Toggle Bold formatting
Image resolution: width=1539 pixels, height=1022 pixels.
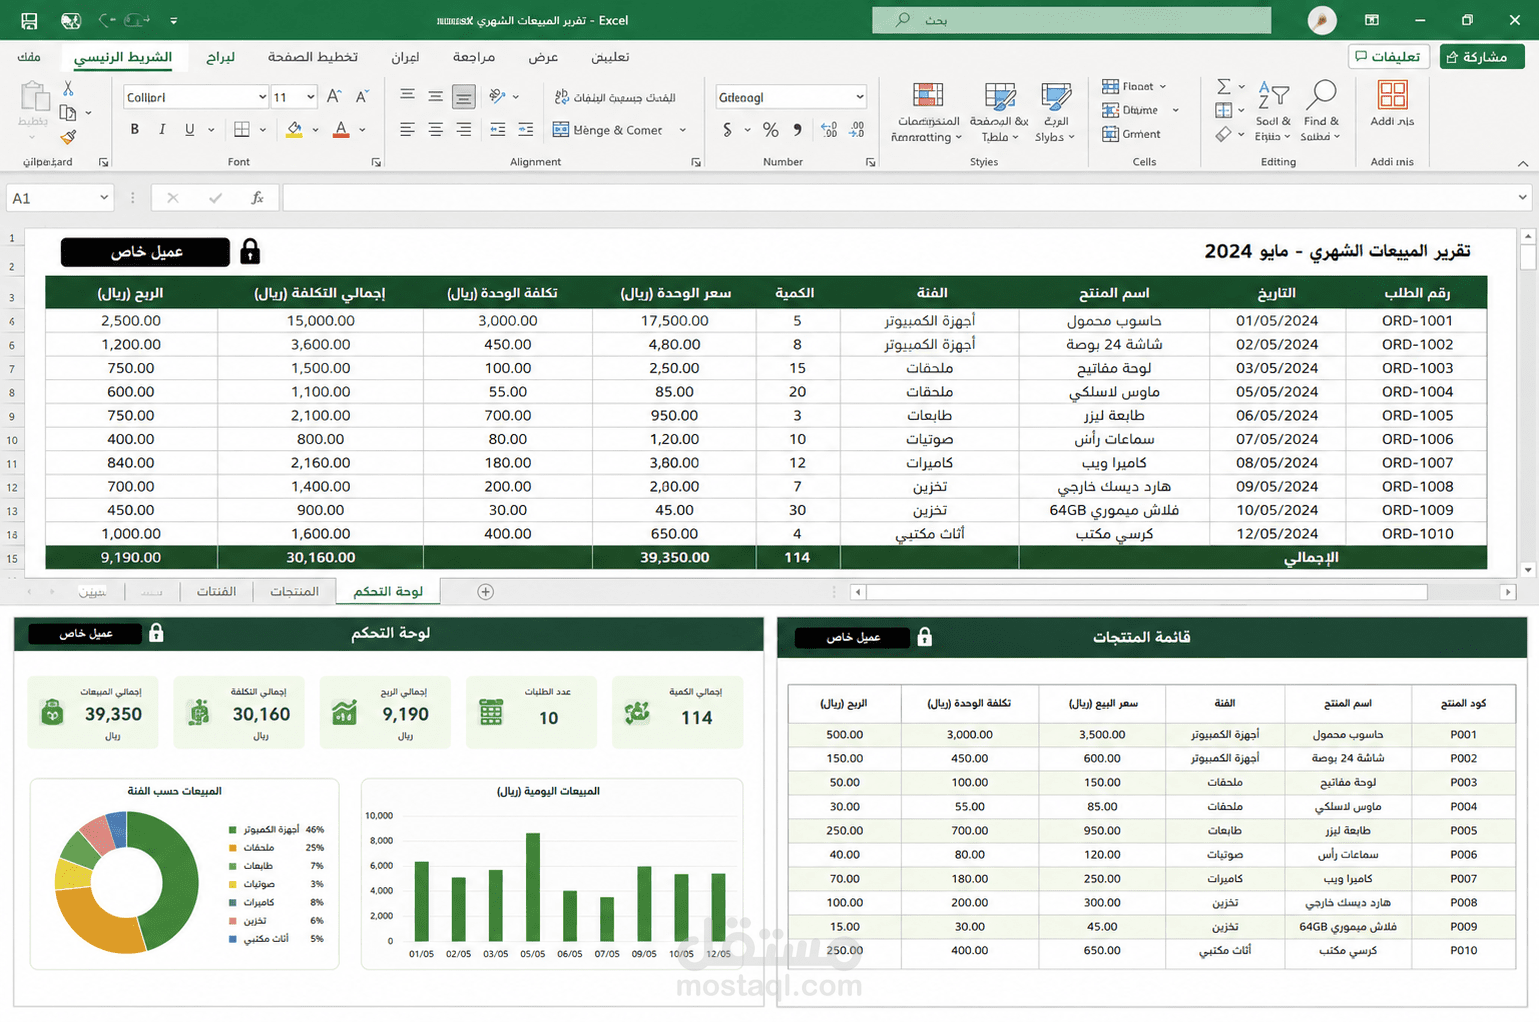coord(135,129)
